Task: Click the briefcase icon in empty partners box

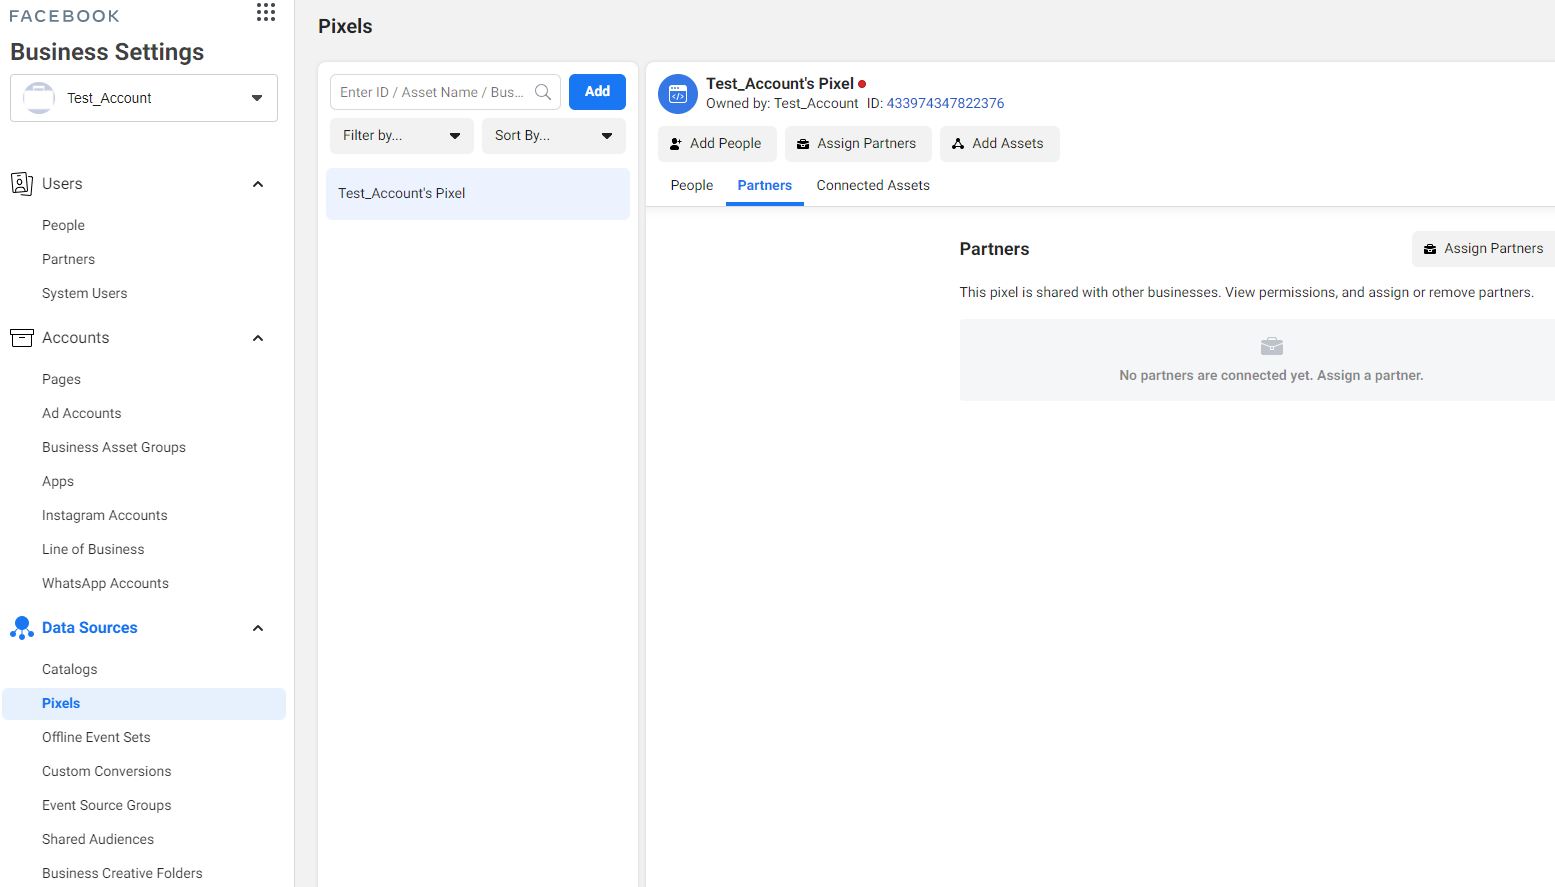Action: [1271, 346]
